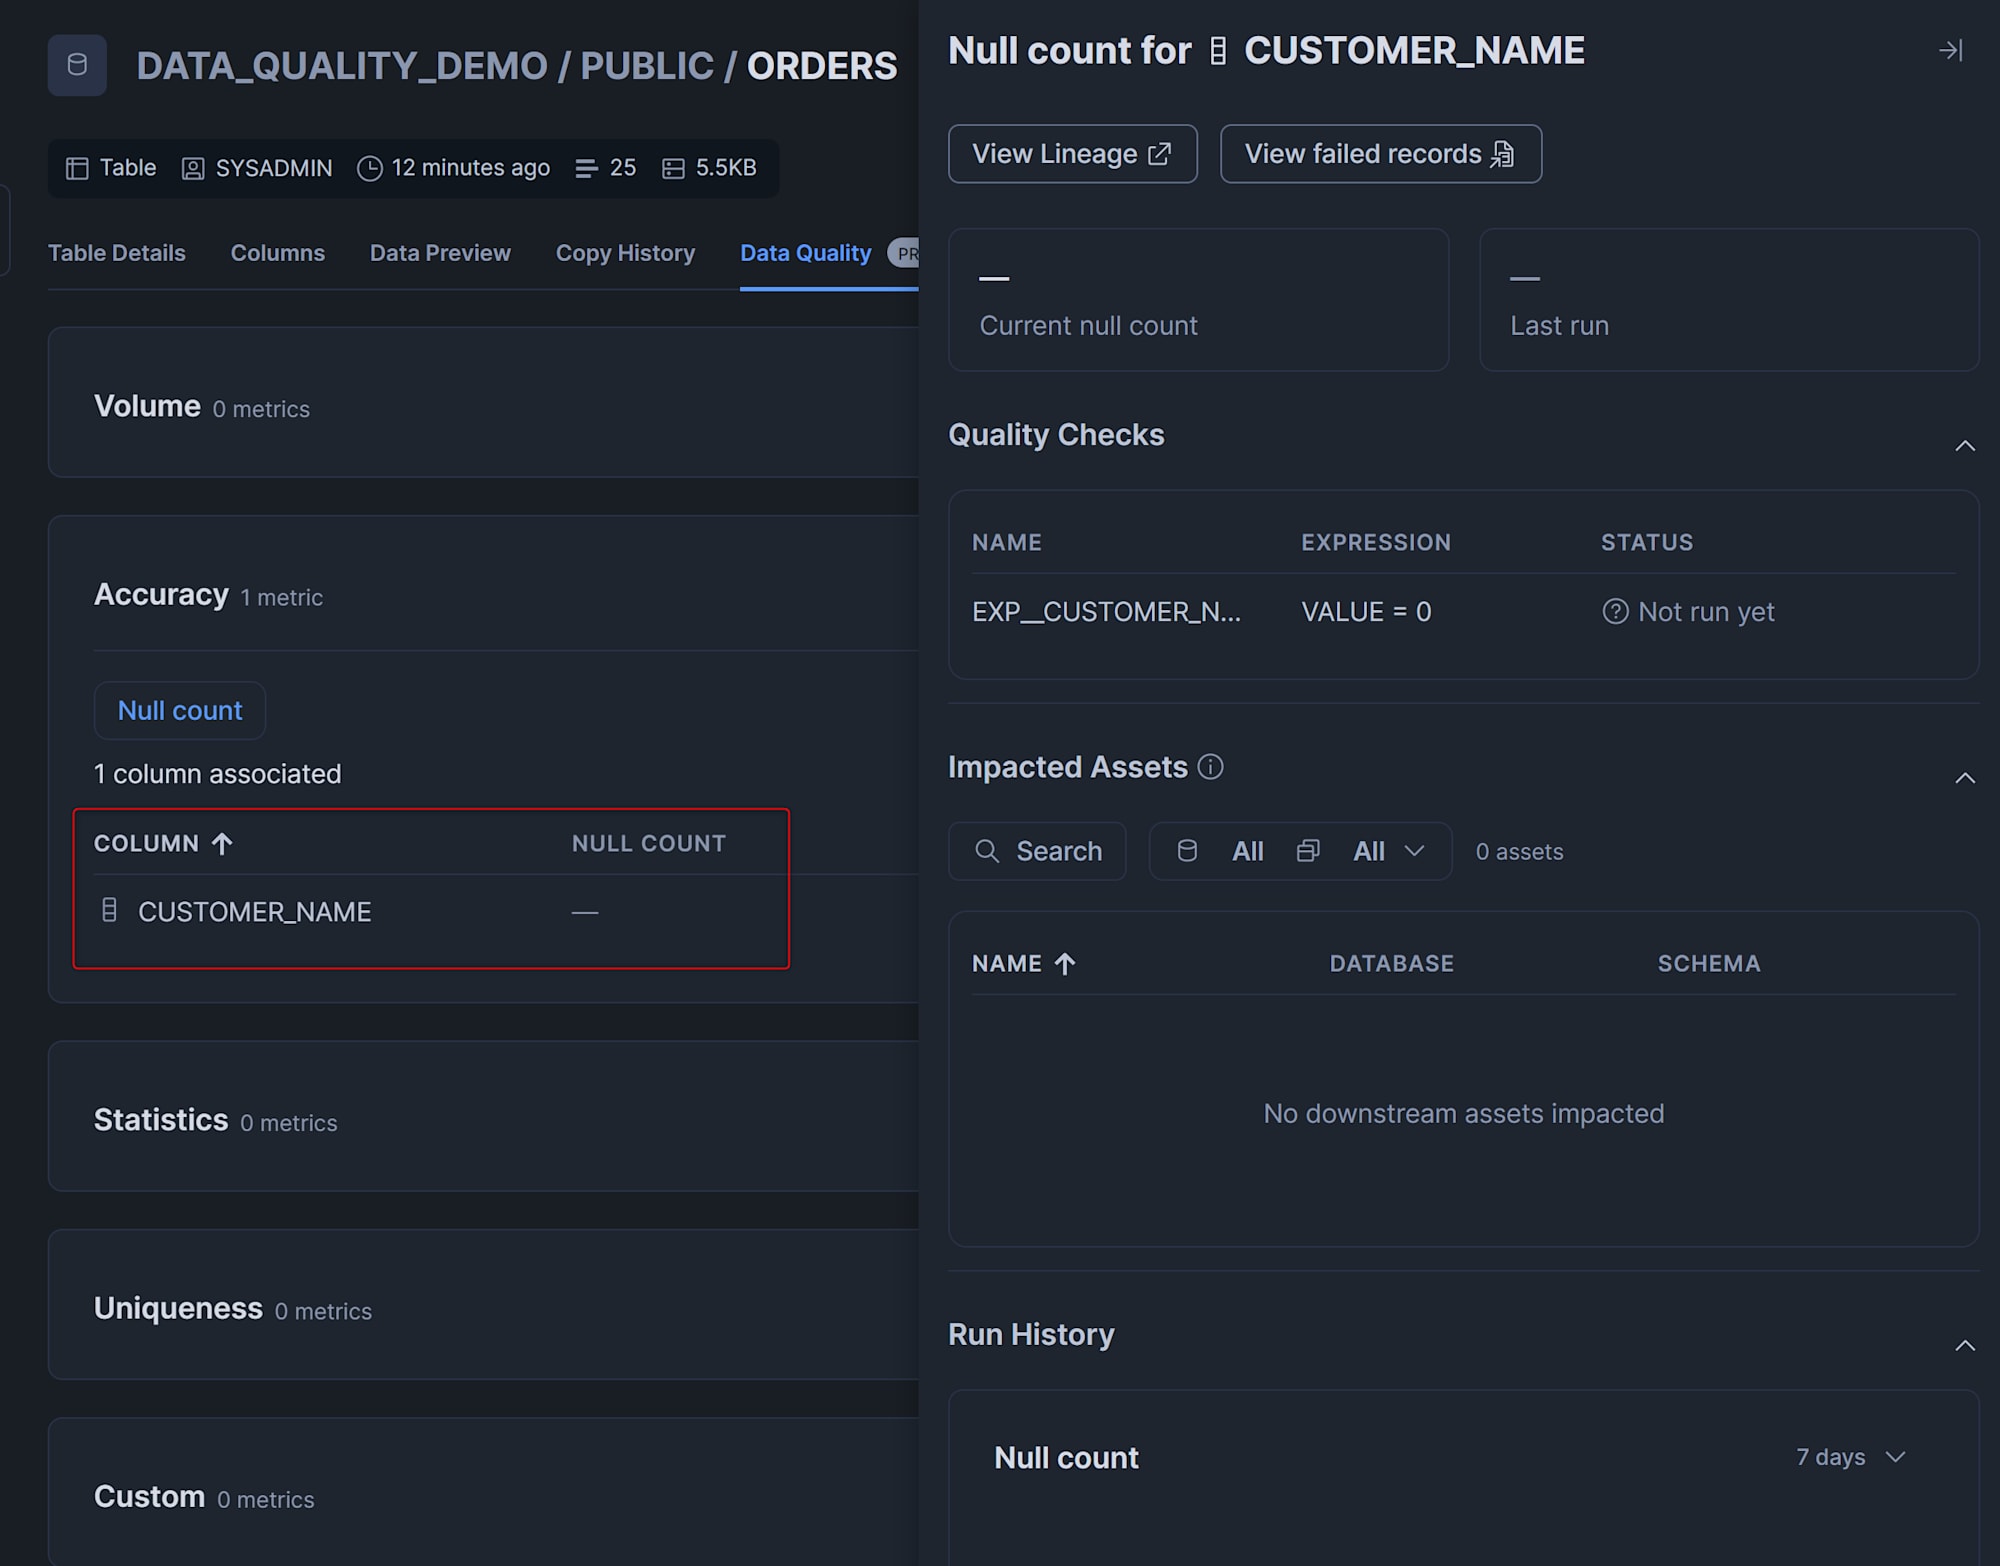Viewport: 2000px width, 1566px height.
Task: Select the Null count metric chip
Action: pyautogui.click(x=180, y=710)
